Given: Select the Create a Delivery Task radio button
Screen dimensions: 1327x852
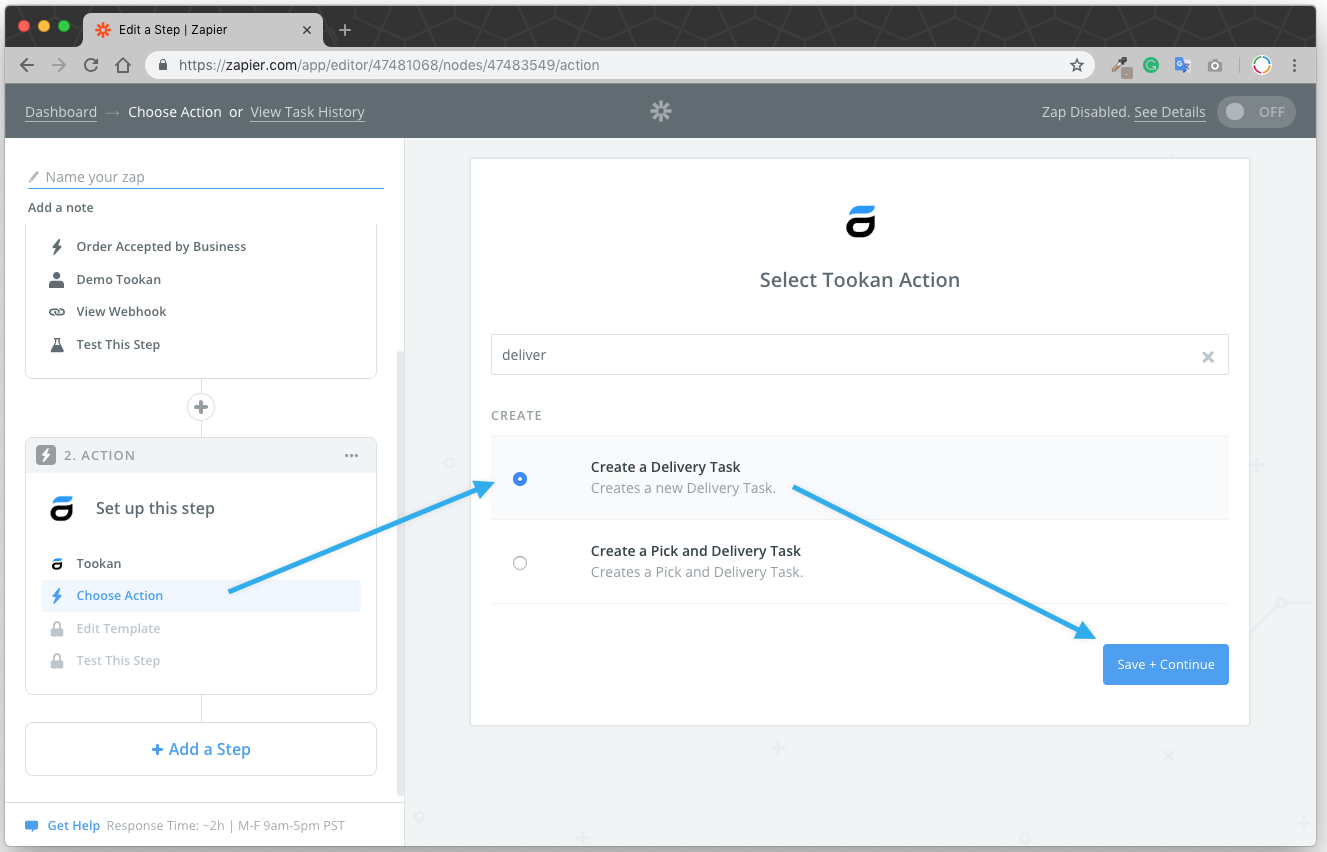Looking at the screenshot, I should (x=520, y=479).
